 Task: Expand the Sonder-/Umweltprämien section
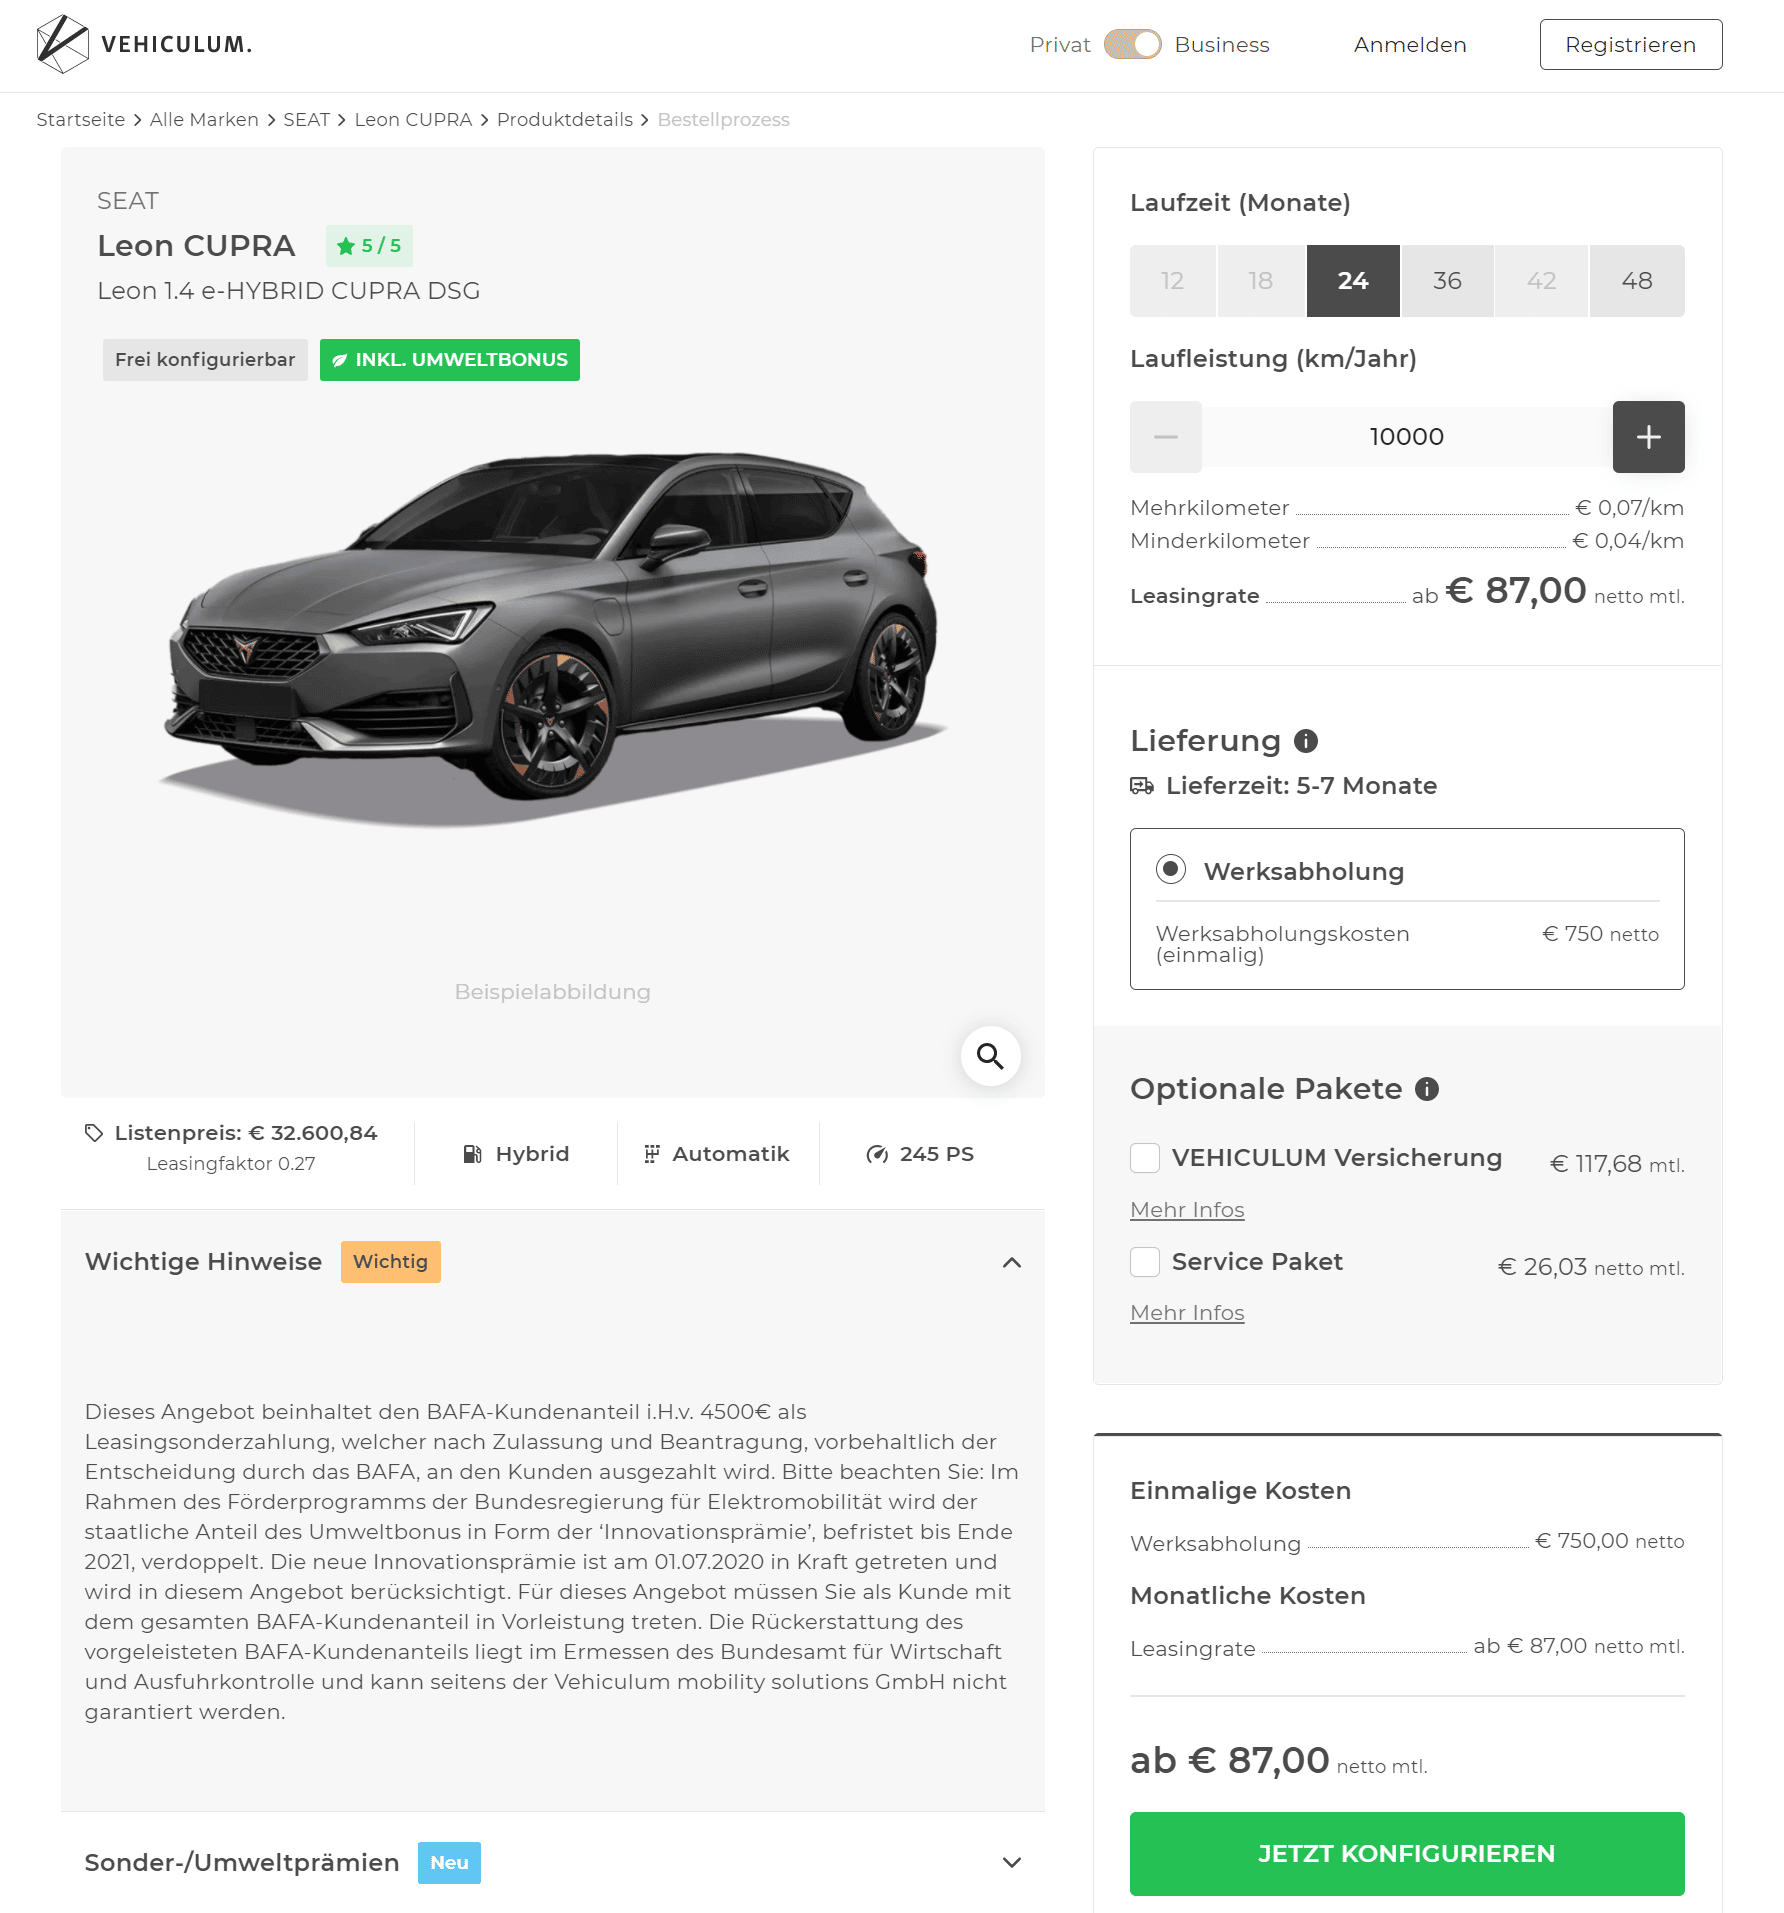tap(1012, 1862)
